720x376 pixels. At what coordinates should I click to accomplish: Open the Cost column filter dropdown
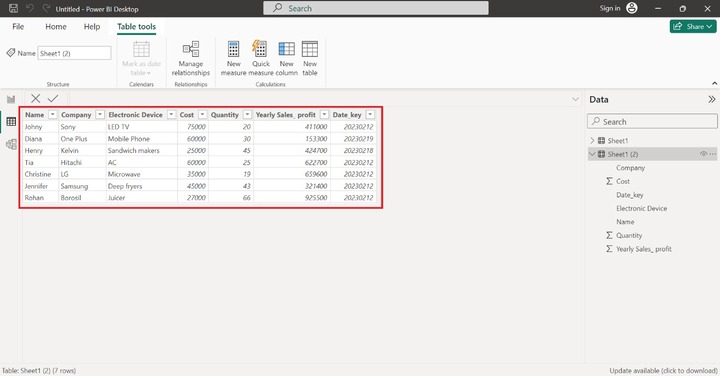[x=202, y=115]
